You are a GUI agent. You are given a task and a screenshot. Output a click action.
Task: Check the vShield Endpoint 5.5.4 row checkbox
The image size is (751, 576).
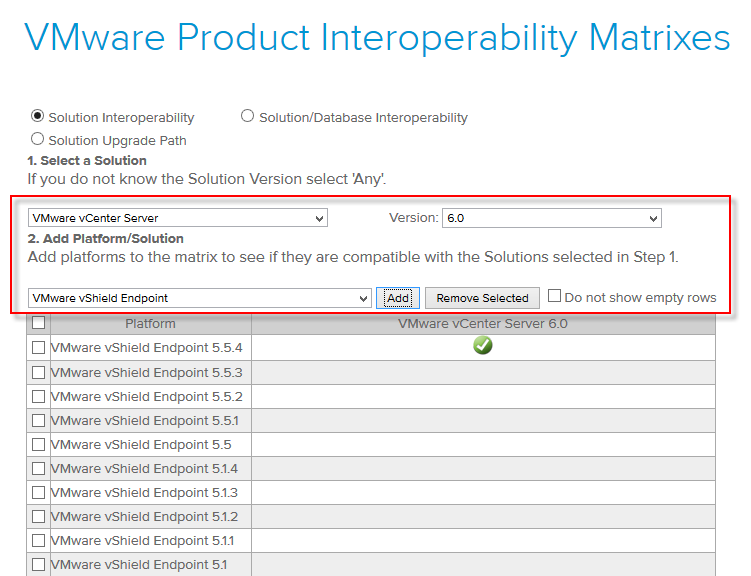tap(38, 348)
